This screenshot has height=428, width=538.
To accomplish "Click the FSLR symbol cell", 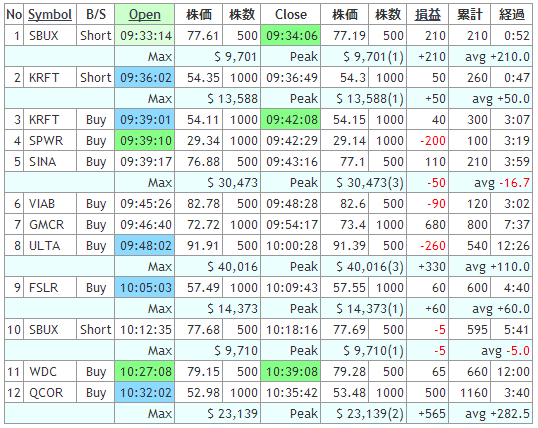I will pyautogui.click(x=50, y=288).
